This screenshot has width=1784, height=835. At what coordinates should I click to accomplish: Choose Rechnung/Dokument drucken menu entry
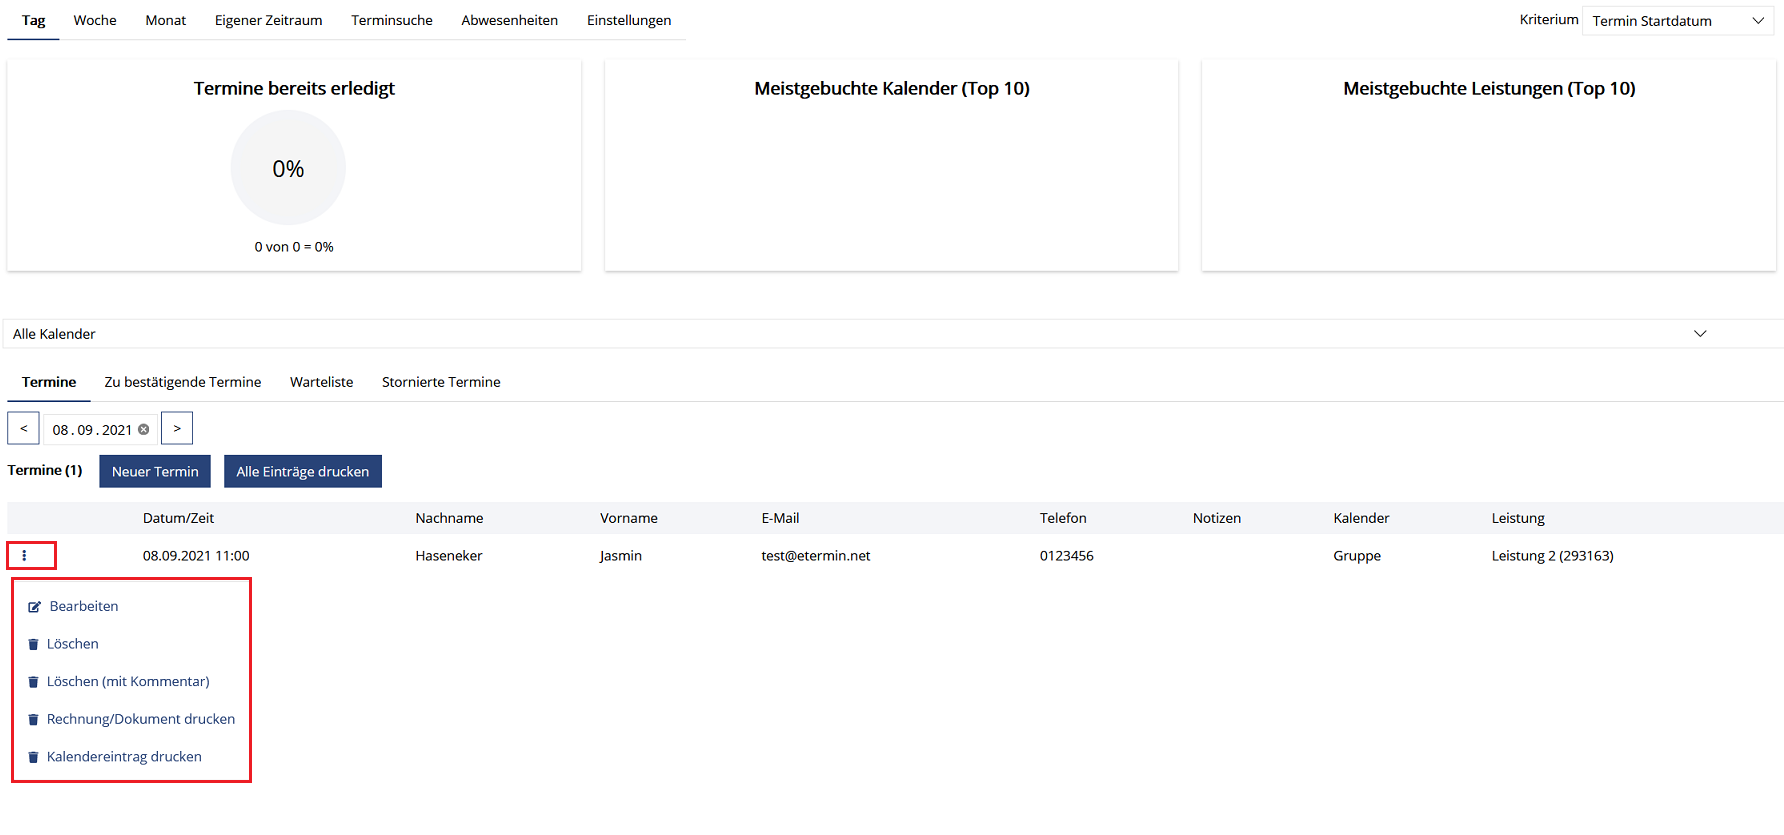coord(141,719)
